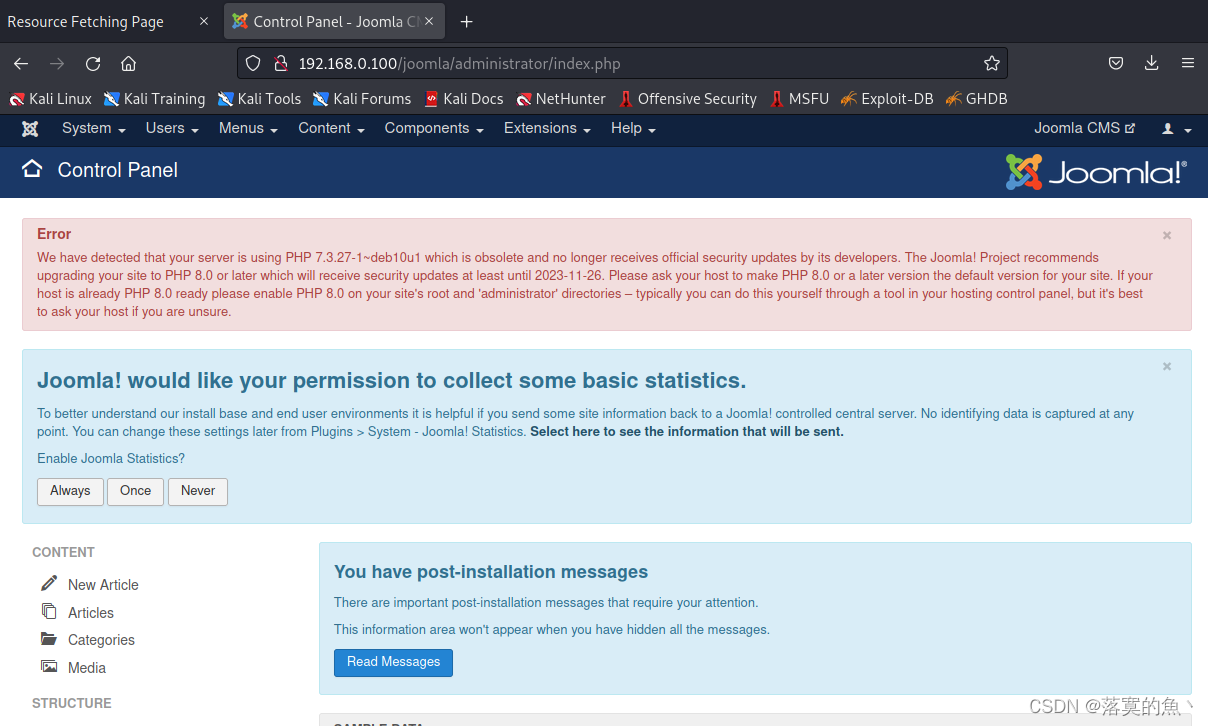Open GHDB bookmark
Screen dimensions: 1208x726
tap(976, 99)
